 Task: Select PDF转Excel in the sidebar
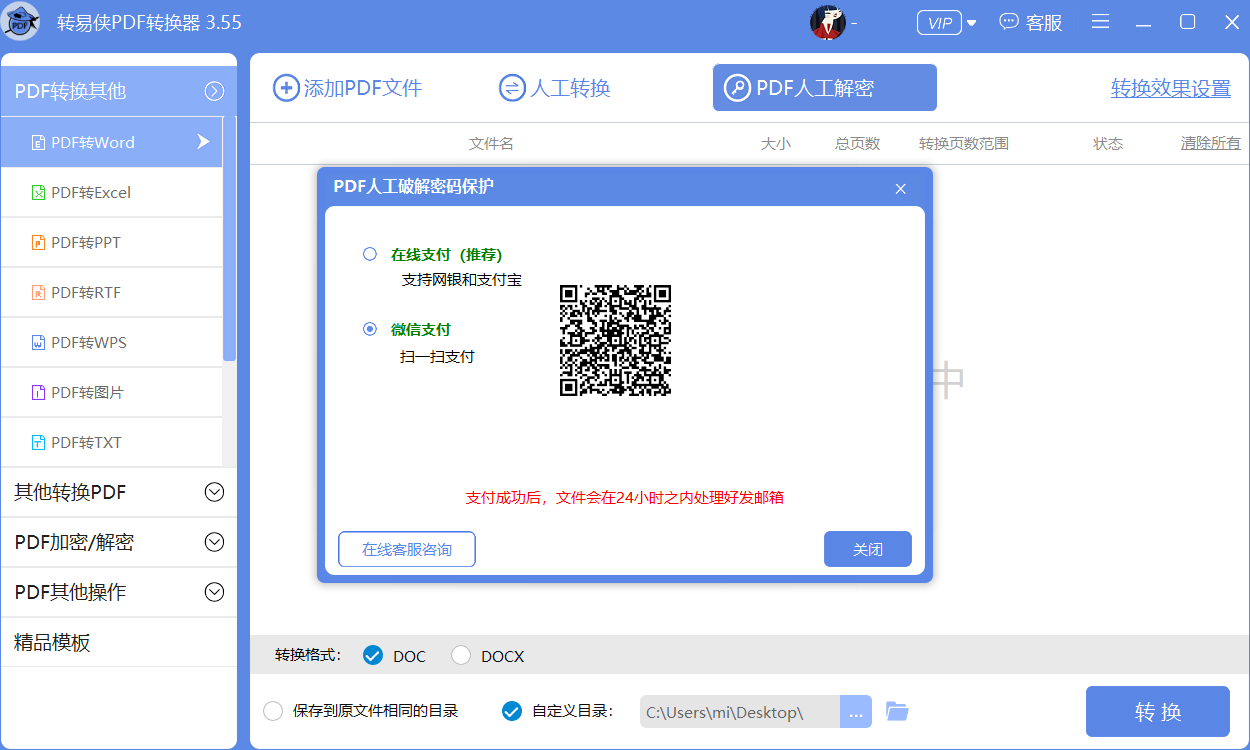coord(111,192)
